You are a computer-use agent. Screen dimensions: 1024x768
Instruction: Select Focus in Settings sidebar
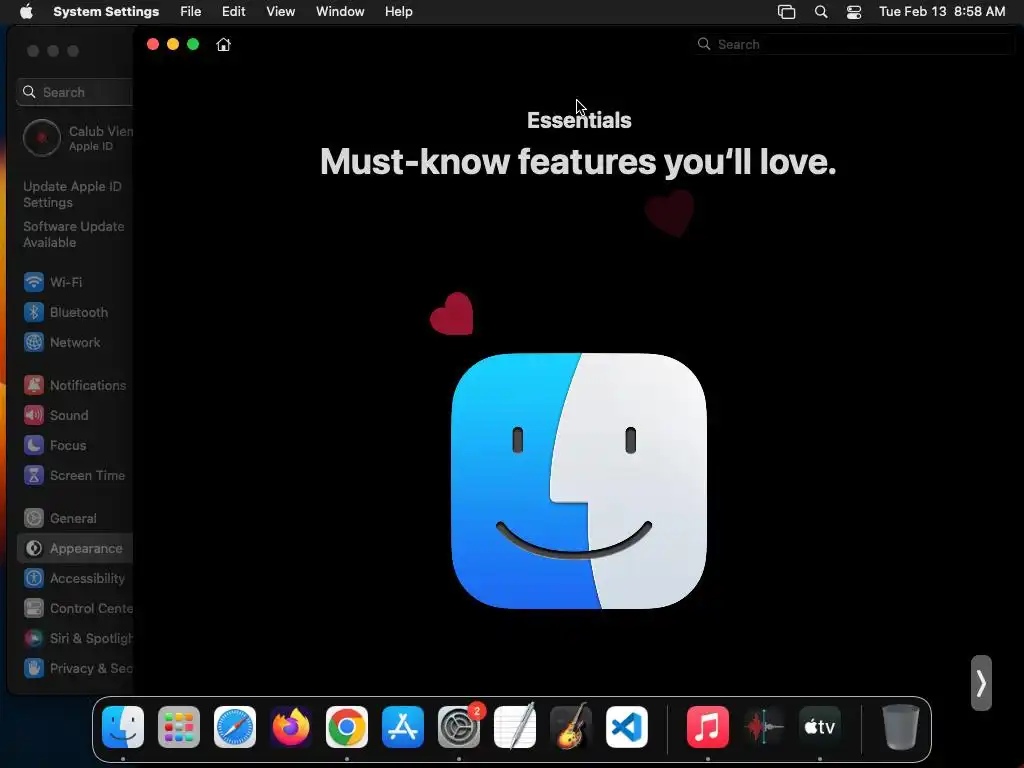tap(75, 445)
